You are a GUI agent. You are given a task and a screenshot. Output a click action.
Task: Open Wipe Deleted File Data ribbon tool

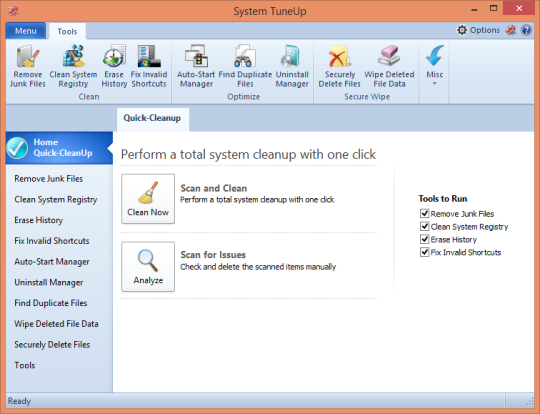pos(389,66)
